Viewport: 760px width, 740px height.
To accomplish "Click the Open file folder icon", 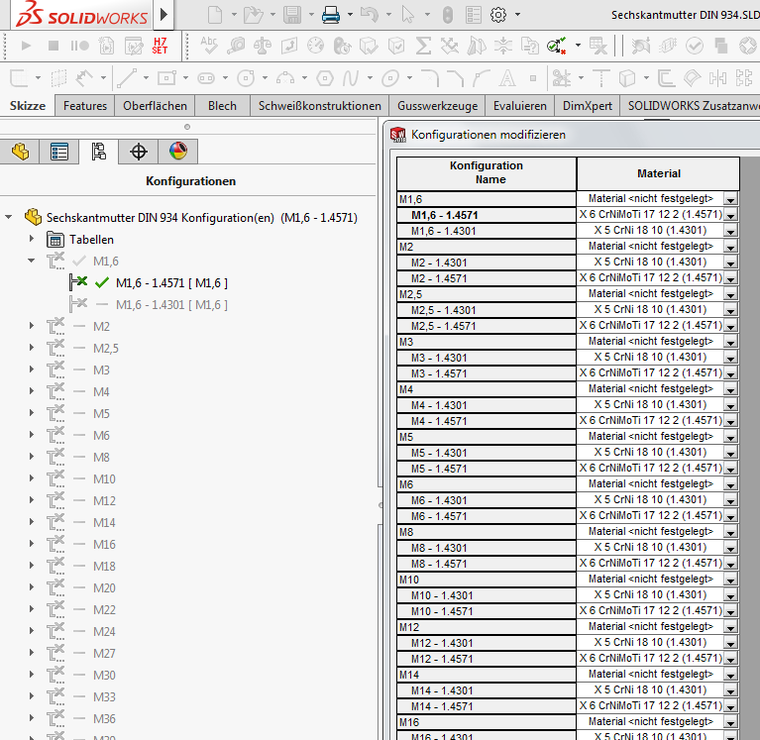I will click(x=253, y=15).
